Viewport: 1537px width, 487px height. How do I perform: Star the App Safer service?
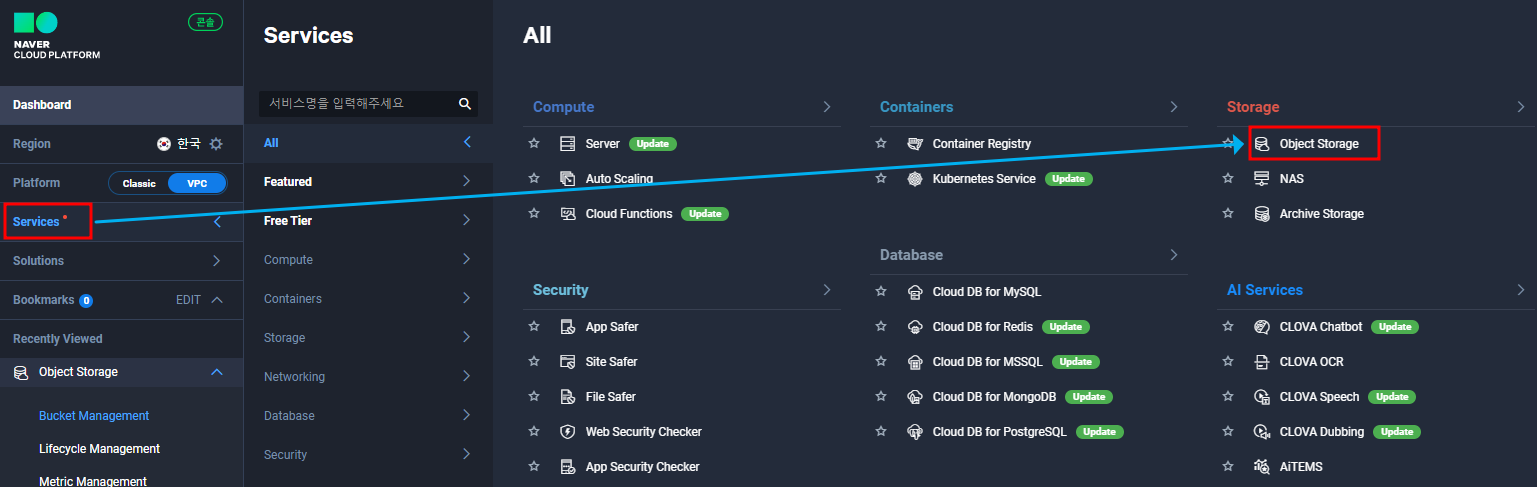click(x=534, y=326)
